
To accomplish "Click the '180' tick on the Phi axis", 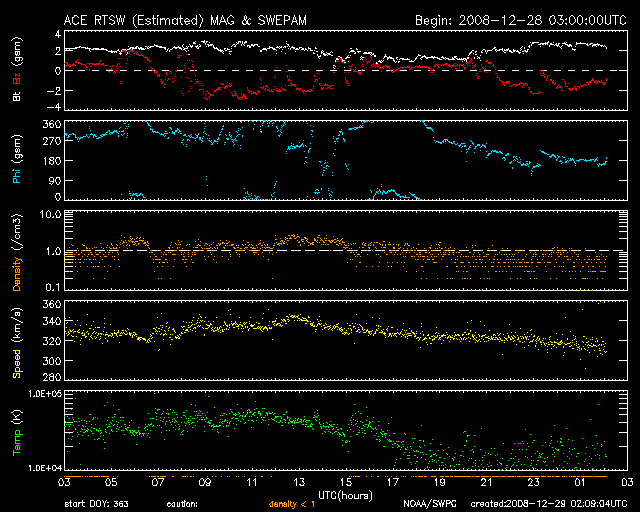I will pyautogui.click(x=52, y=160).
